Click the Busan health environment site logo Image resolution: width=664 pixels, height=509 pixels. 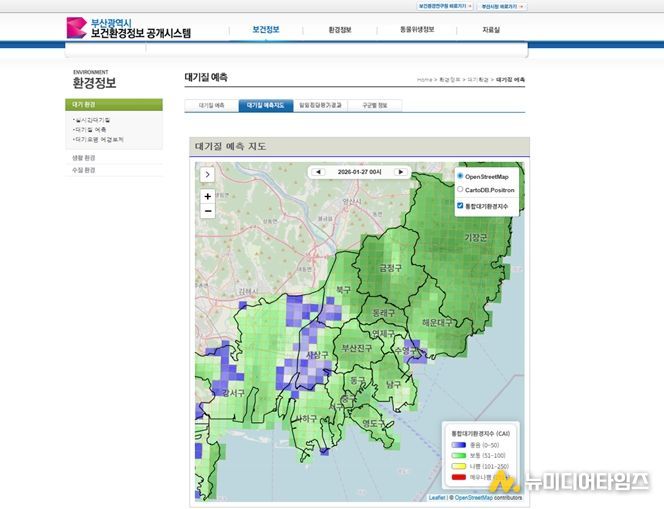pyautogui.click(x=127, y=28)
